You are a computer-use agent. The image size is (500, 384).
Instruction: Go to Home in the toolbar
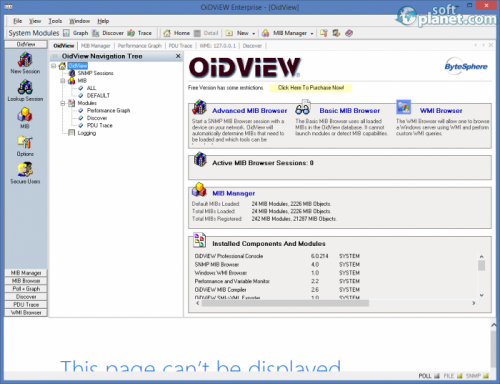[176, 33]
